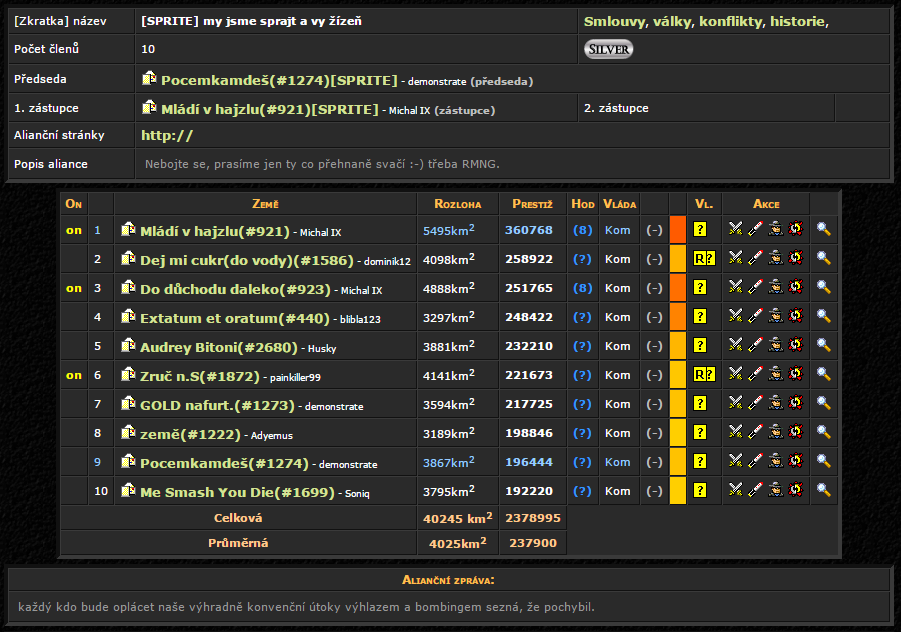The image size is (901, 632).
Task: Click crossed-swords icon for Me Smash You Die row
Action: 736,490
